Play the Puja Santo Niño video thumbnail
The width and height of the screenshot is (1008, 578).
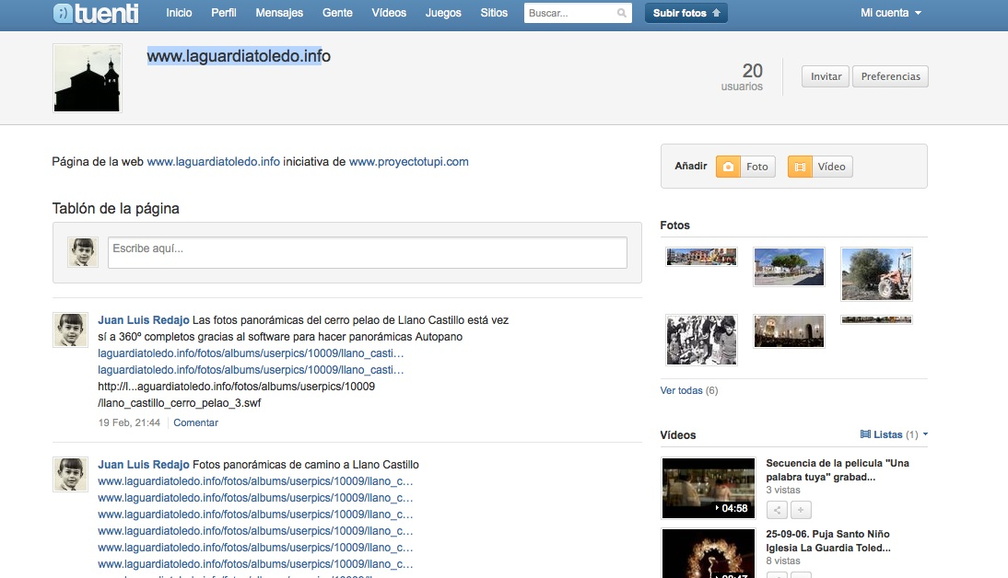coord(708,553)
